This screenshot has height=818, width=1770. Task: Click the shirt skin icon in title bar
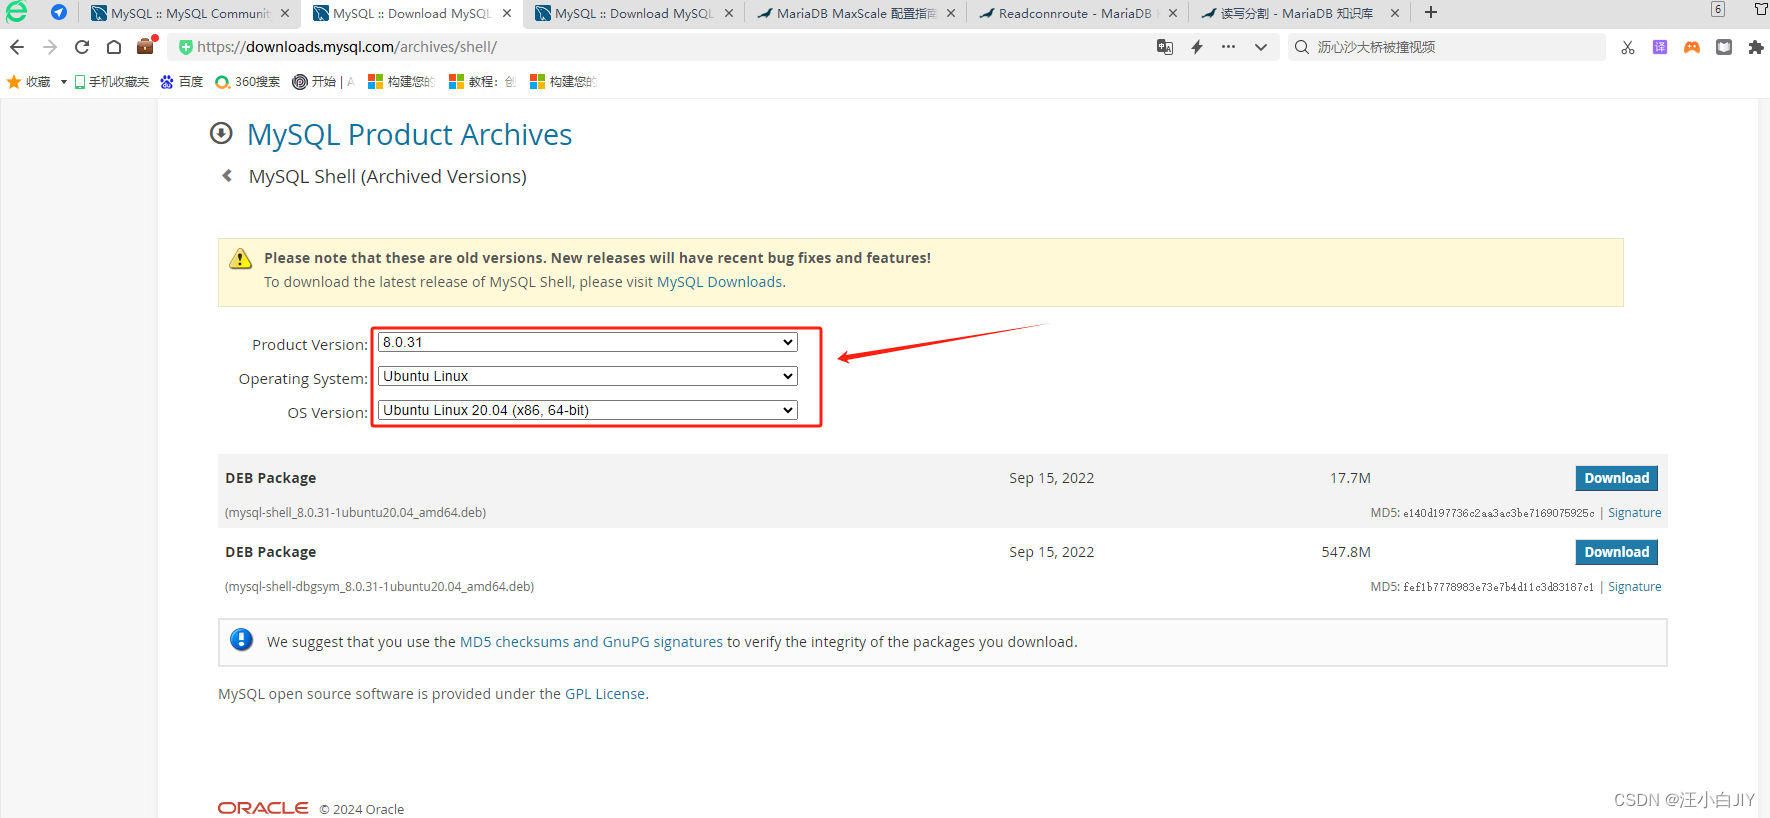pyautogui.click(x=1761, y=9)
